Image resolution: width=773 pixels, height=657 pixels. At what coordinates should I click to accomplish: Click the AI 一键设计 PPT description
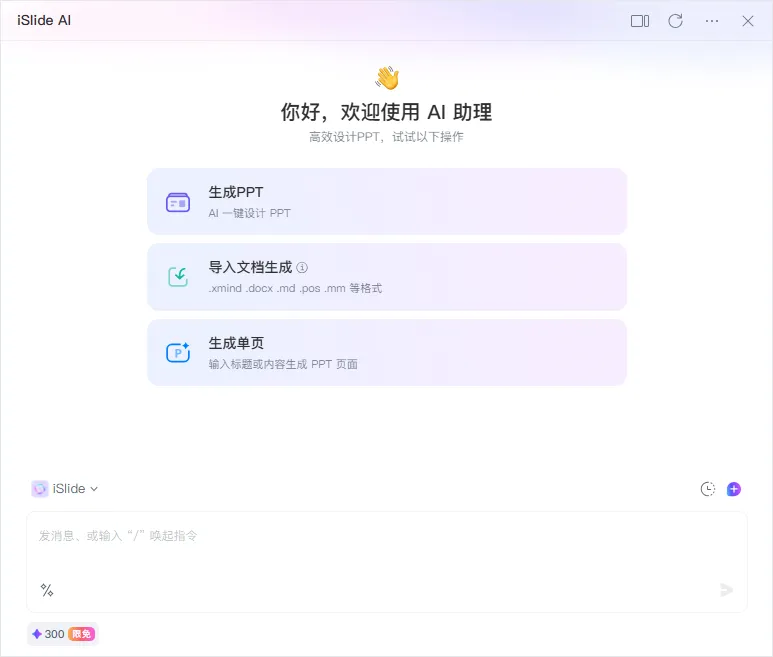(x=249, y=213)
